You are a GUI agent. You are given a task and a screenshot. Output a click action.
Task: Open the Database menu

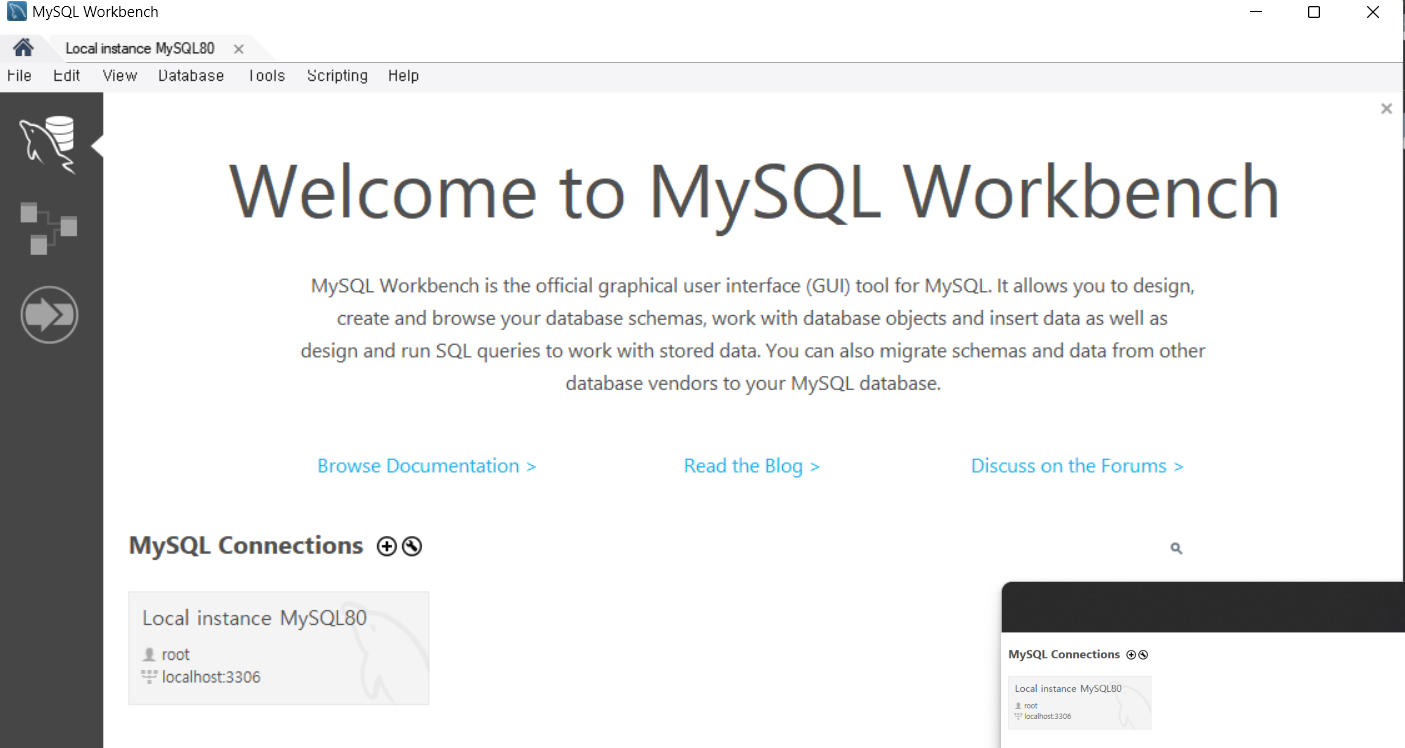pyautogui.click(x=191, y=76)
